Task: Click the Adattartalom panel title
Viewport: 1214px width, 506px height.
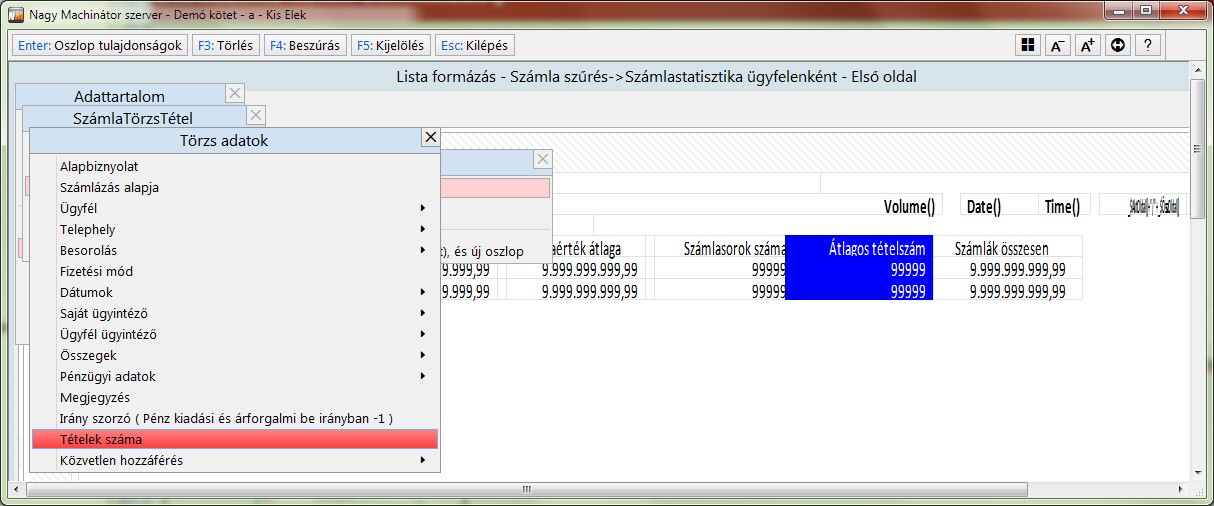Action: 119,96
